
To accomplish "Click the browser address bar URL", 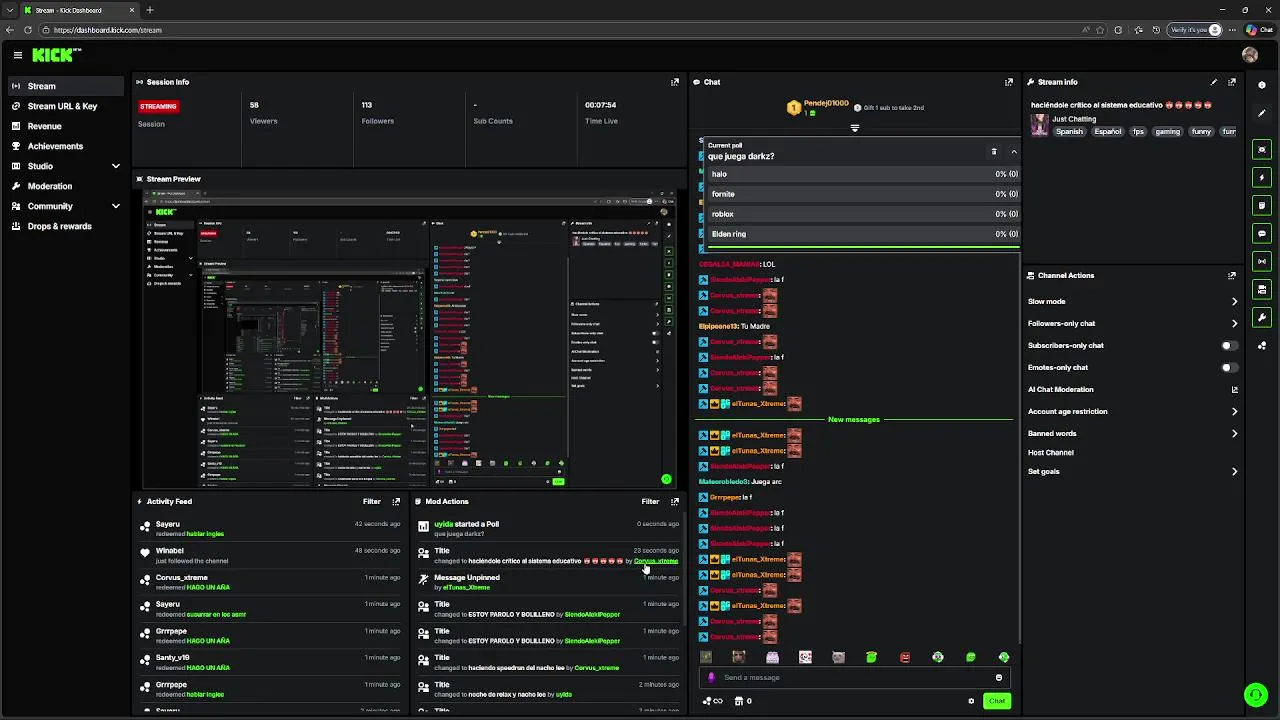I will (x=108, y=30).
